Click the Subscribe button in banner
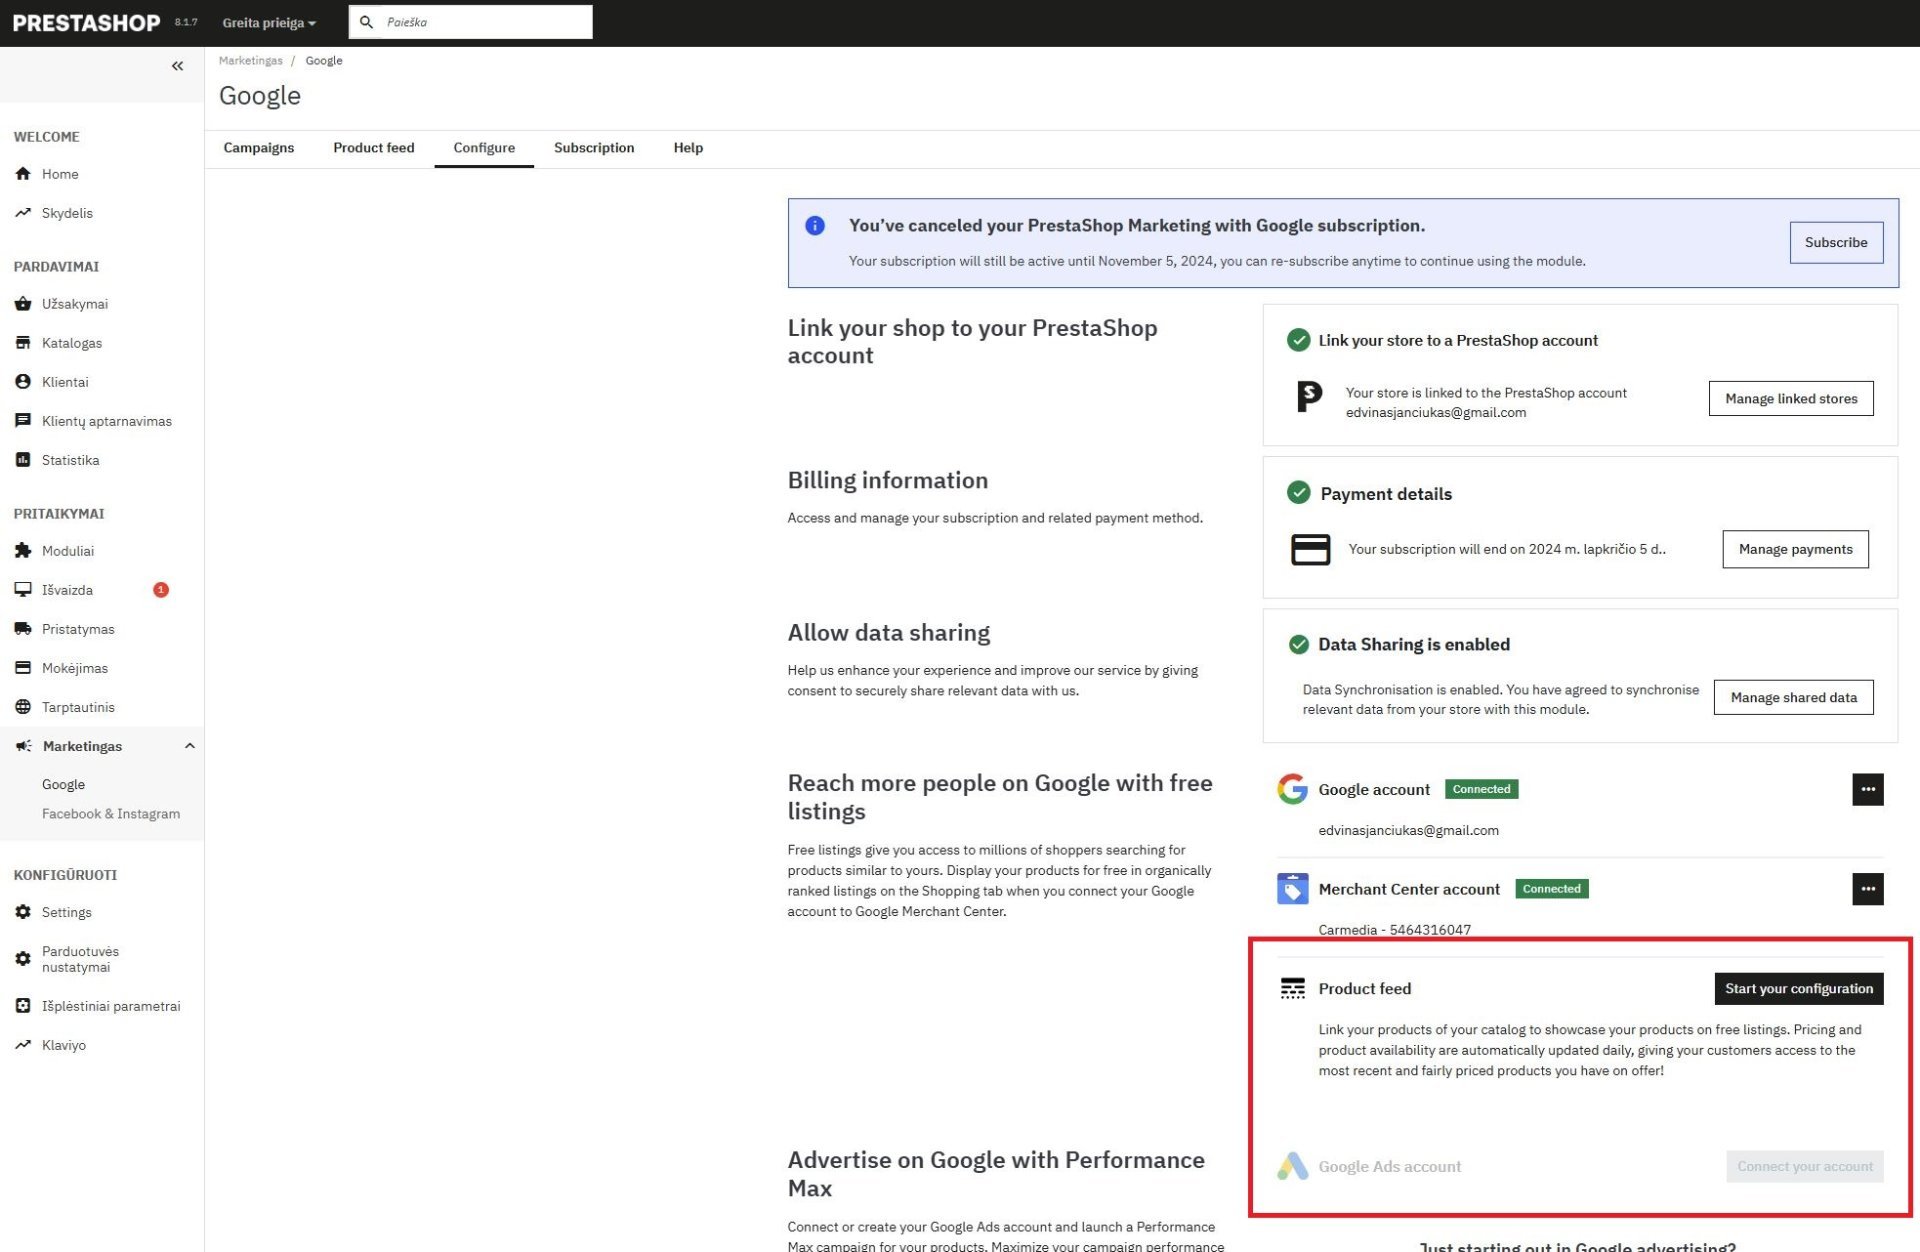The width and height of the screenshot is (1920, 1252). (1836, 243)
